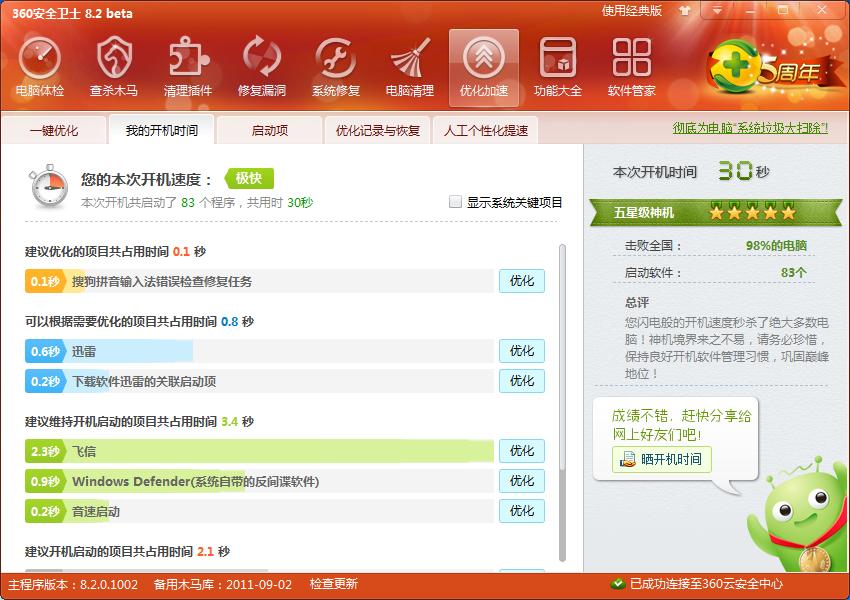The image size is (850, 600).
Task: Click 98%的电脑 value
Action: tap(776, 246)
